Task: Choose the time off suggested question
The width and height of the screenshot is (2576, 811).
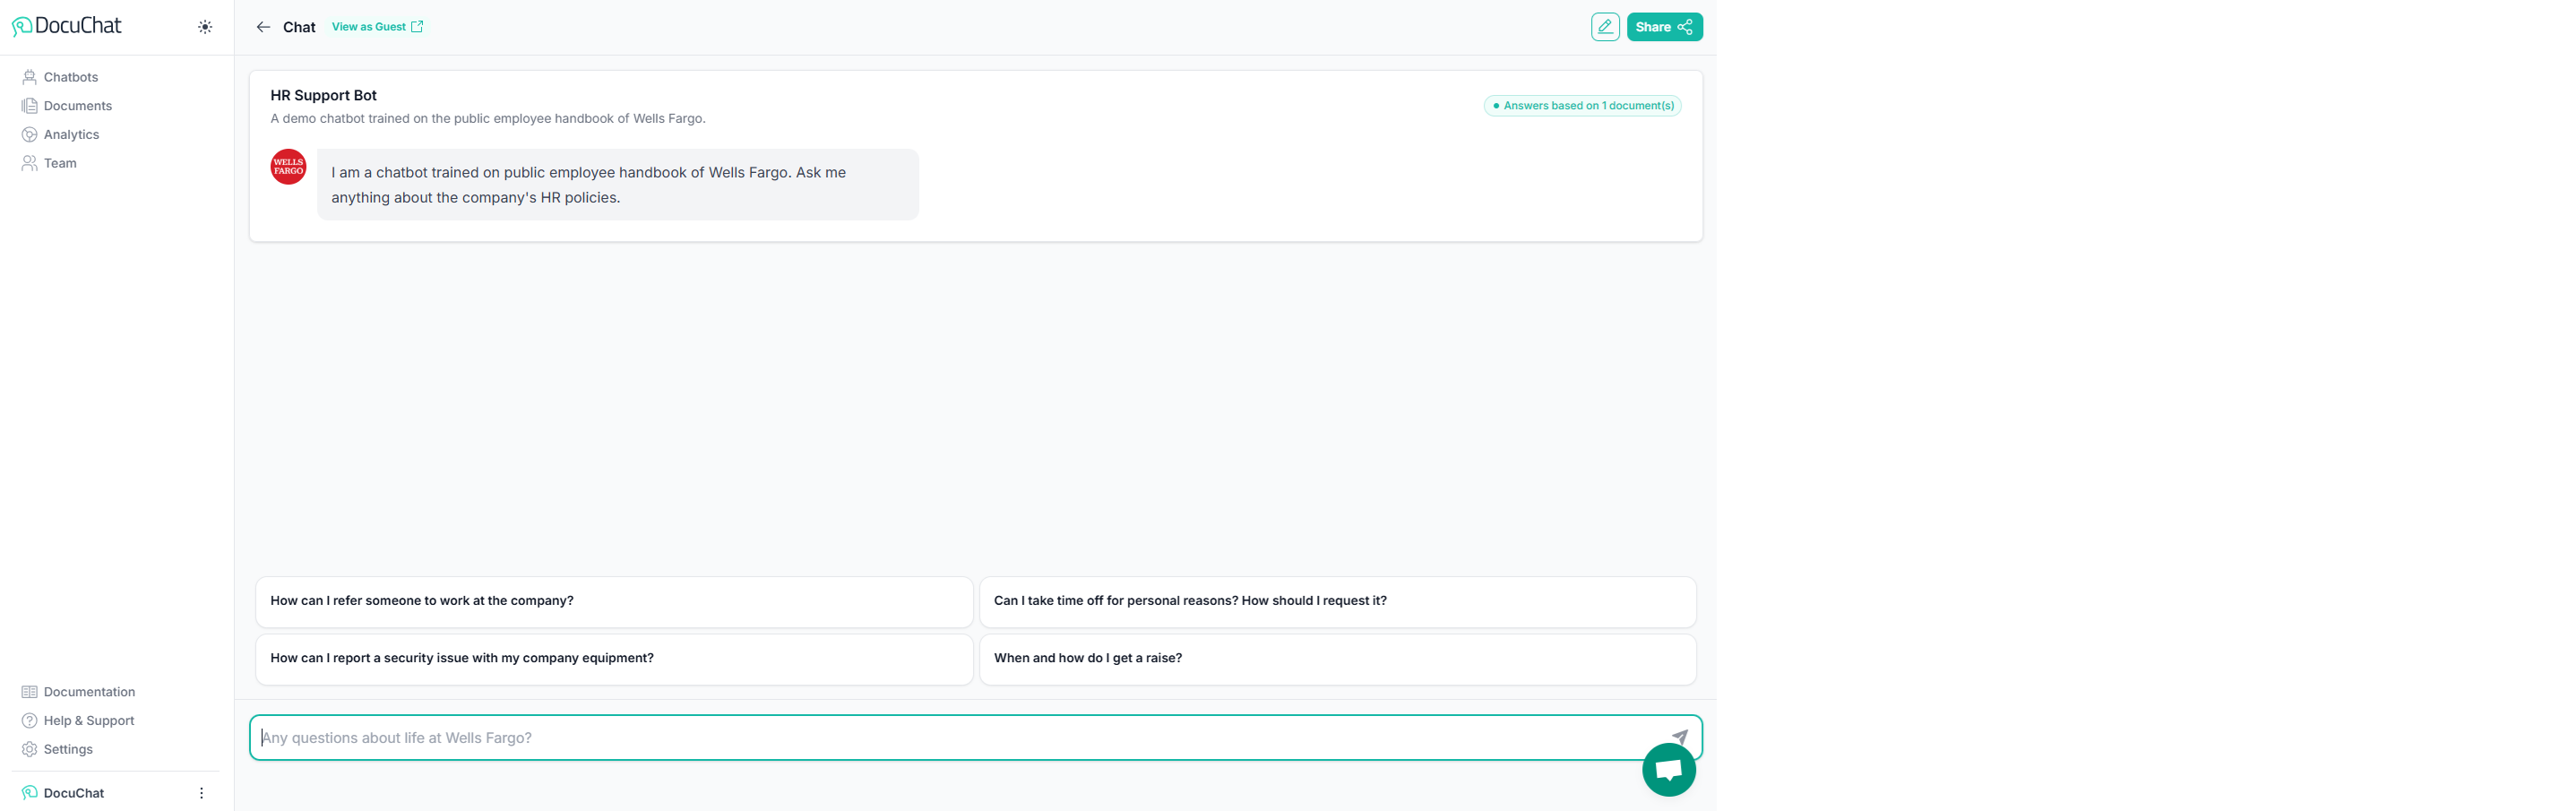Action: coord(1336,601)
